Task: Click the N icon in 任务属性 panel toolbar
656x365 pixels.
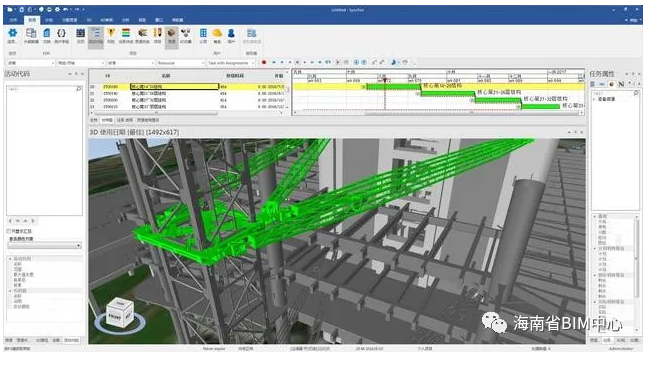Action: coord(621,84)
